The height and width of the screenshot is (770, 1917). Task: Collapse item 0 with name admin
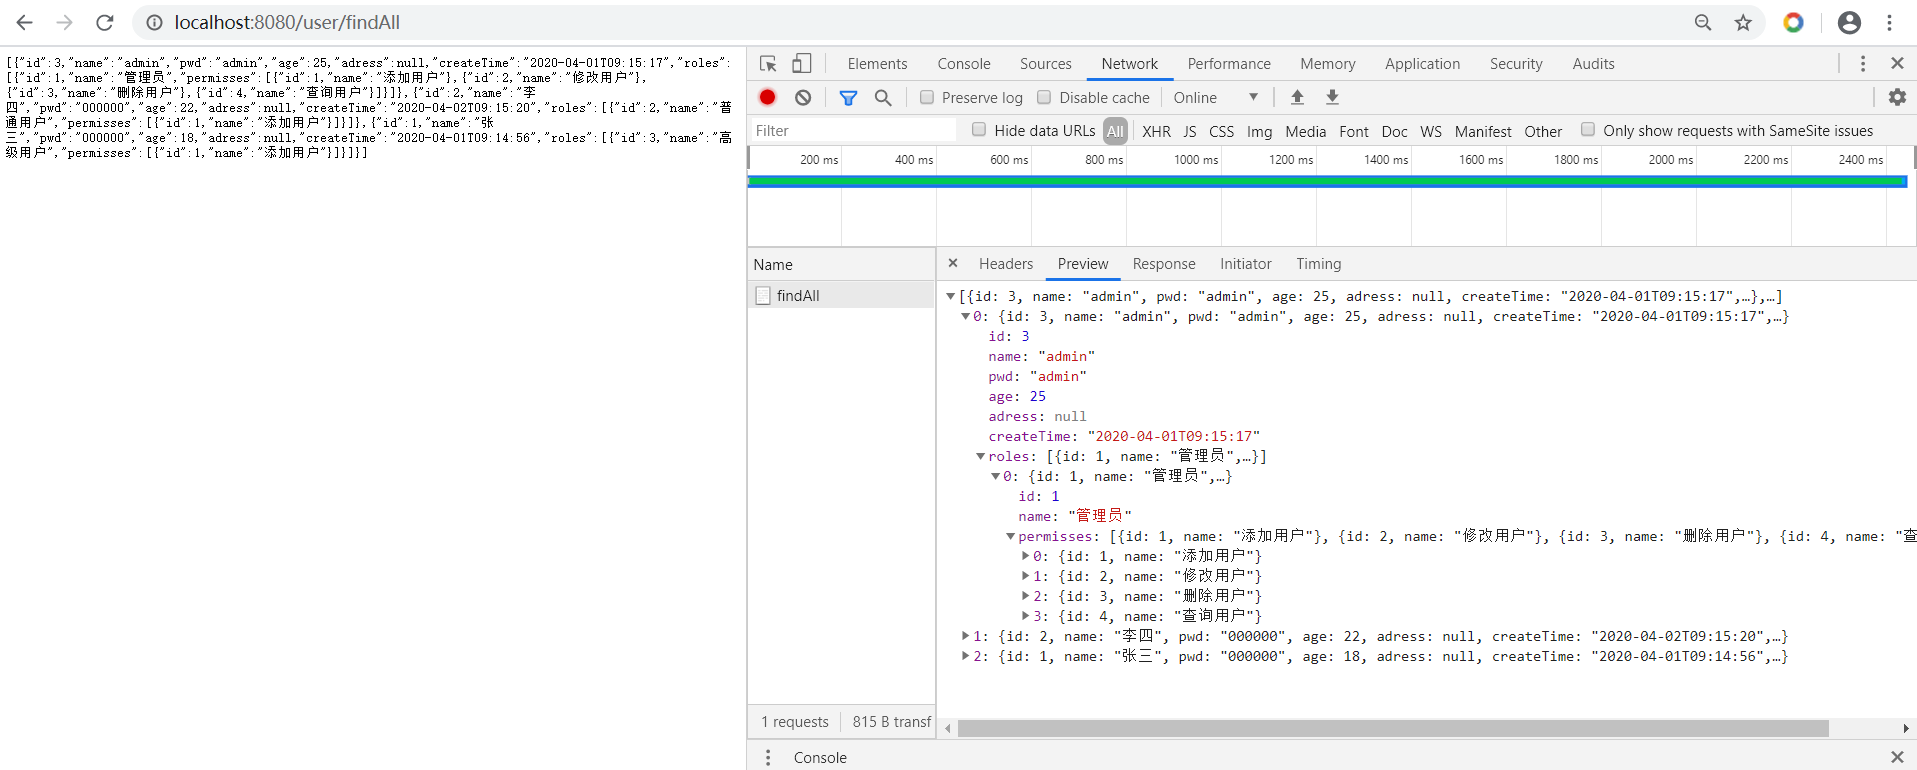pos(966,316)
